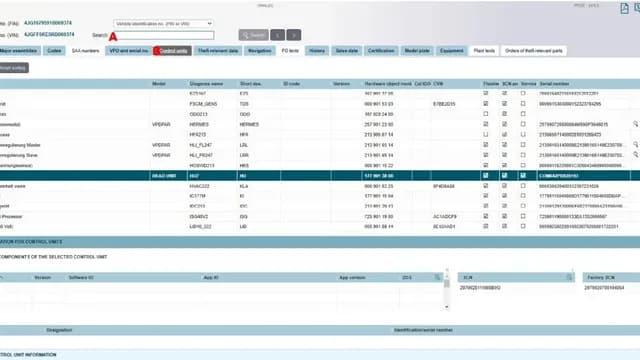Open the Major assemblies tab
The height and width of the screenshot is (360, 640).
pyautogui.click(x=19, y=51)
